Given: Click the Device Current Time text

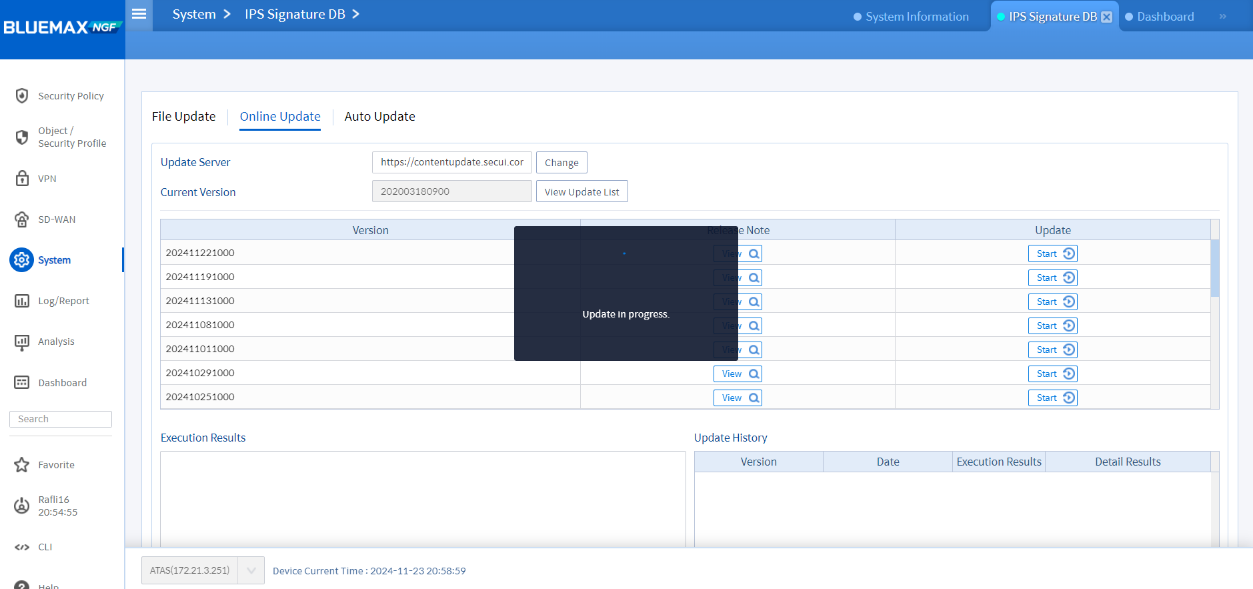Looking at the screenshot, I should [x=369, y=571].
